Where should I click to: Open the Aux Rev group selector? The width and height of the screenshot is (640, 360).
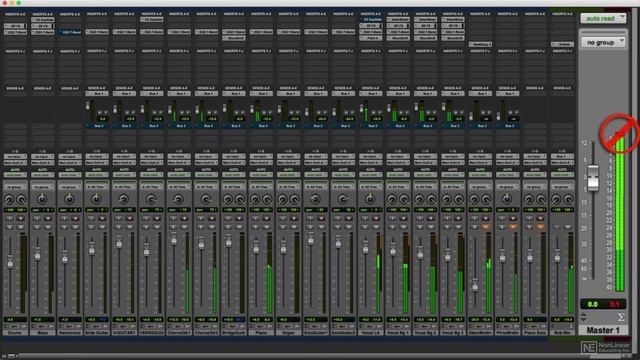(562, 187)
